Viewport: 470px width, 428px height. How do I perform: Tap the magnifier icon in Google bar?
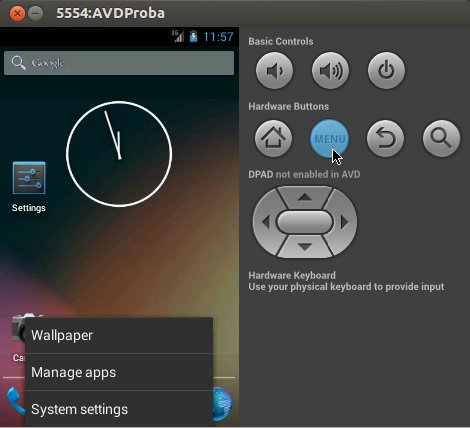(x=18, y=63)
